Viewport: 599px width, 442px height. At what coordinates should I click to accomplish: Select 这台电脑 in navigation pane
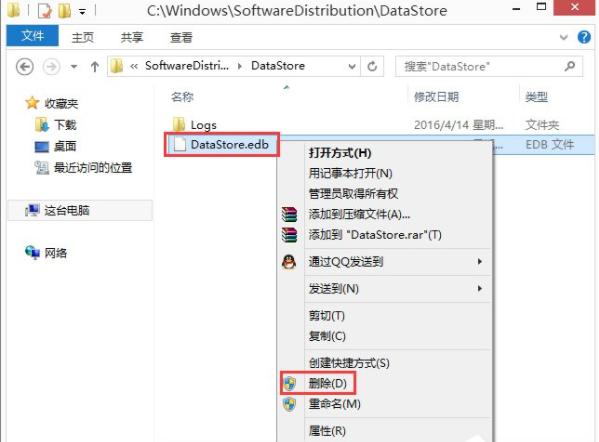click(x=66, y=210)
